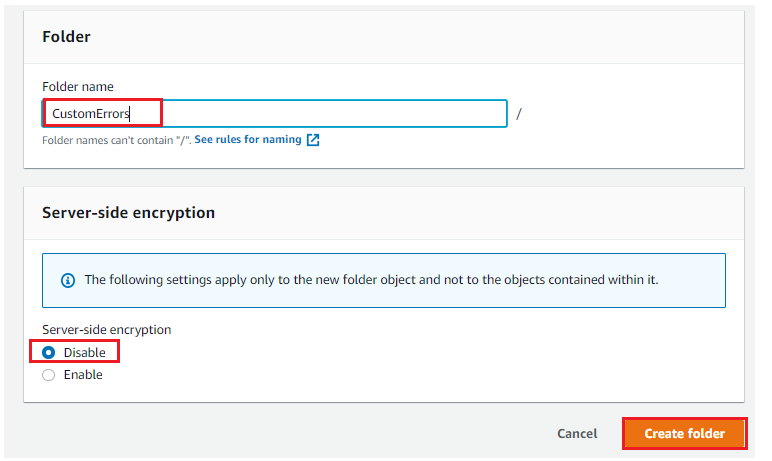This screenshot has height=461, width=772.
Task: Click the hint text 'Folder names can't contain'
Action: 117,140
